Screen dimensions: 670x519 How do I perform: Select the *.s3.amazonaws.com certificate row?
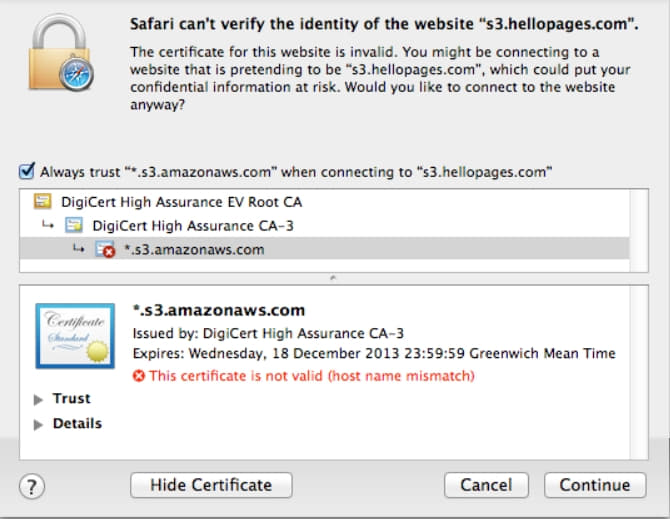(324, 249)
